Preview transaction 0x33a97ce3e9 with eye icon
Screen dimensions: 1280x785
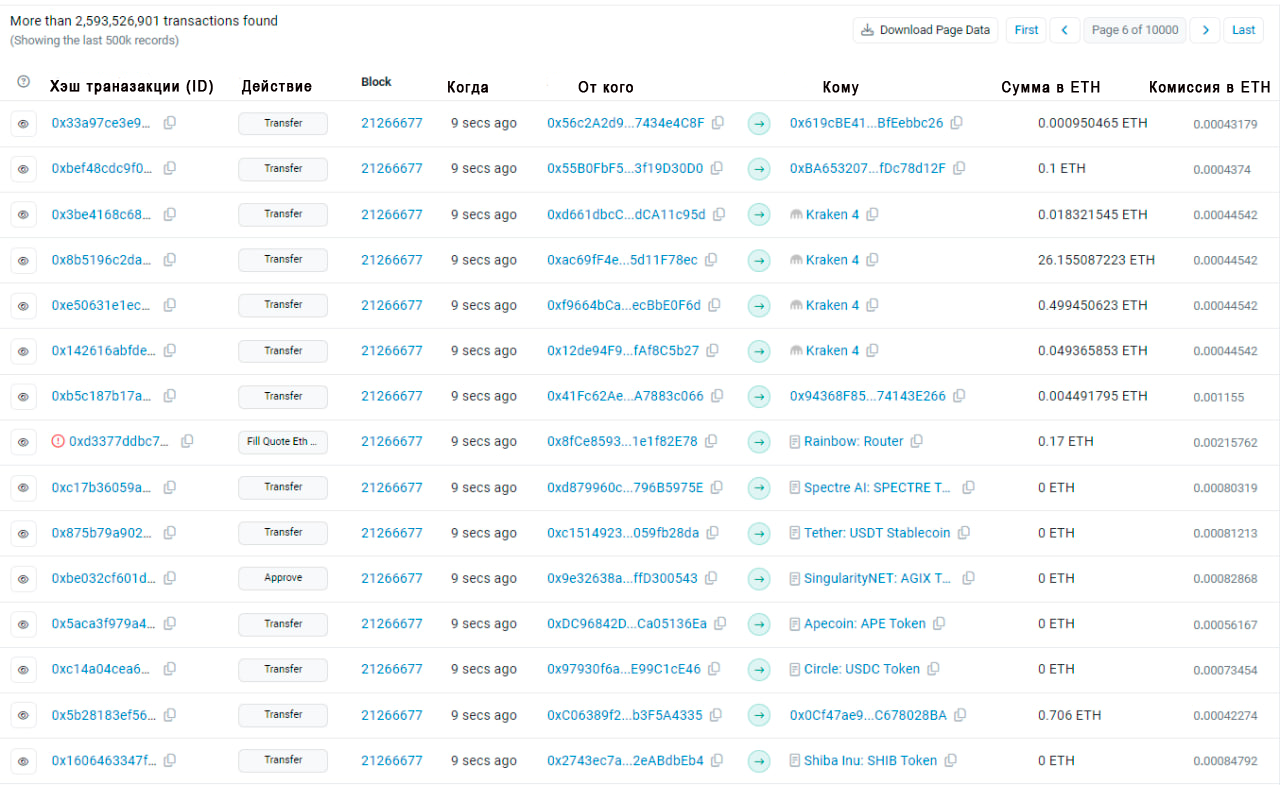coord(24,123)
